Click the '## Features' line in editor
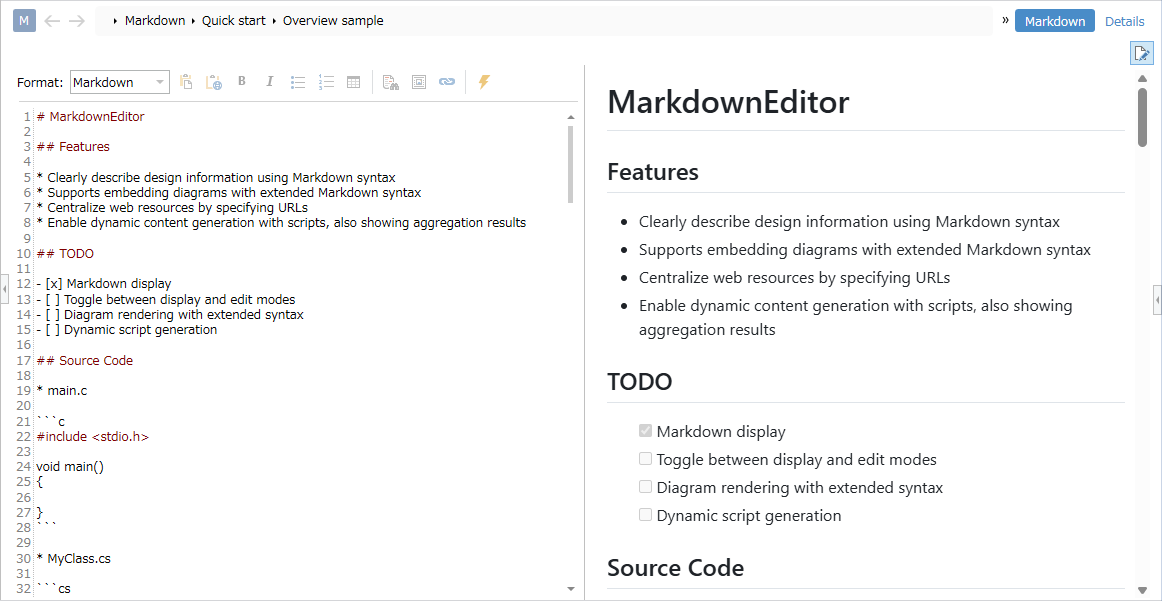The height and width of the screenshot is (601, 1162). (x=73, y=147)
